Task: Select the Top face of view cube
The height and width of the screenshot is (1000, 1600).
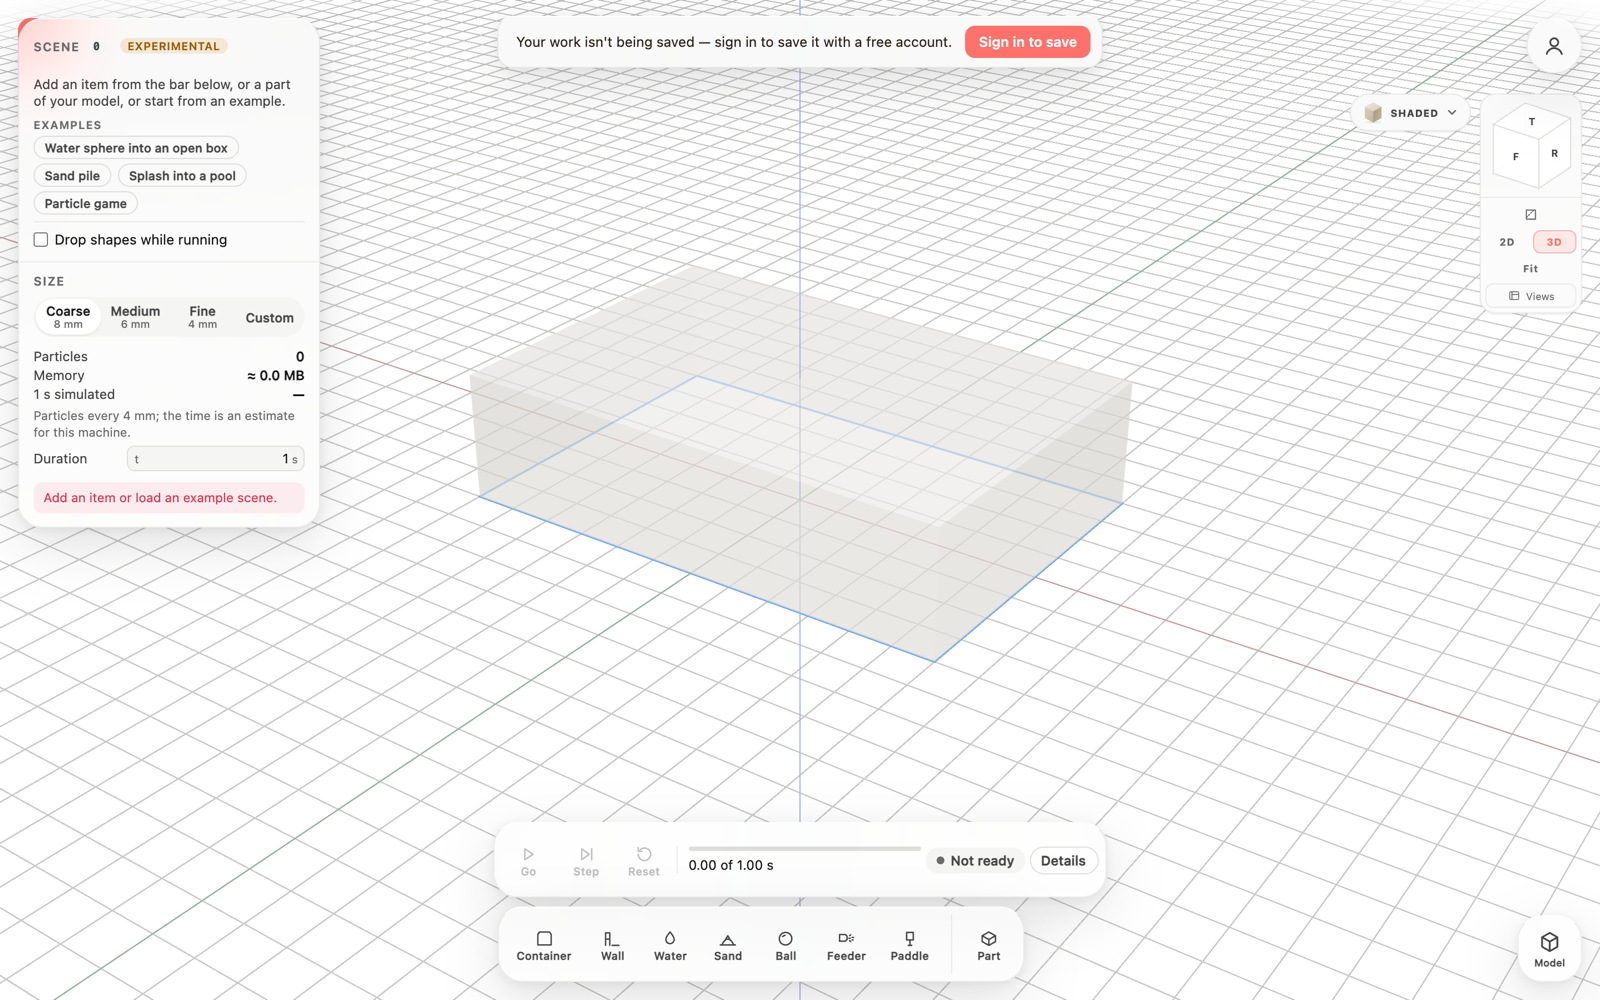Action: [x=1532, y=121]
